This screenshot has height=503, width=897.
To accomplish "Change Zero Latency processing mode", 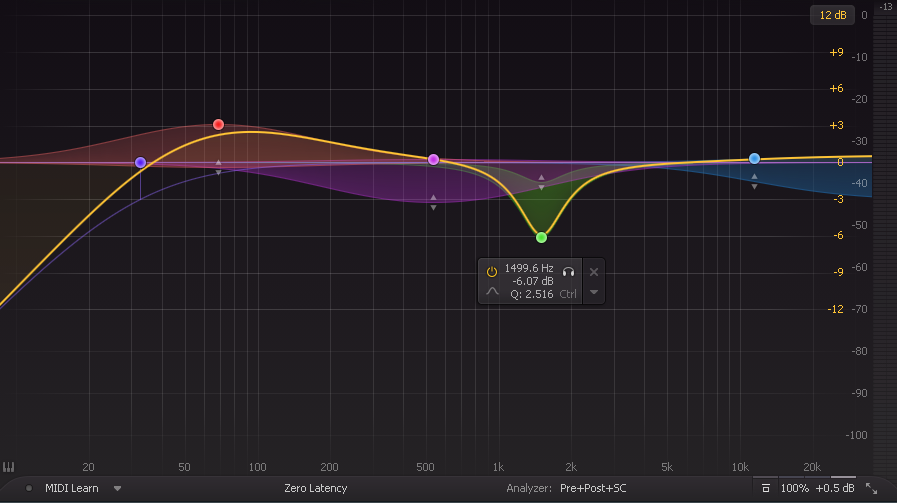I will point(316,488).
